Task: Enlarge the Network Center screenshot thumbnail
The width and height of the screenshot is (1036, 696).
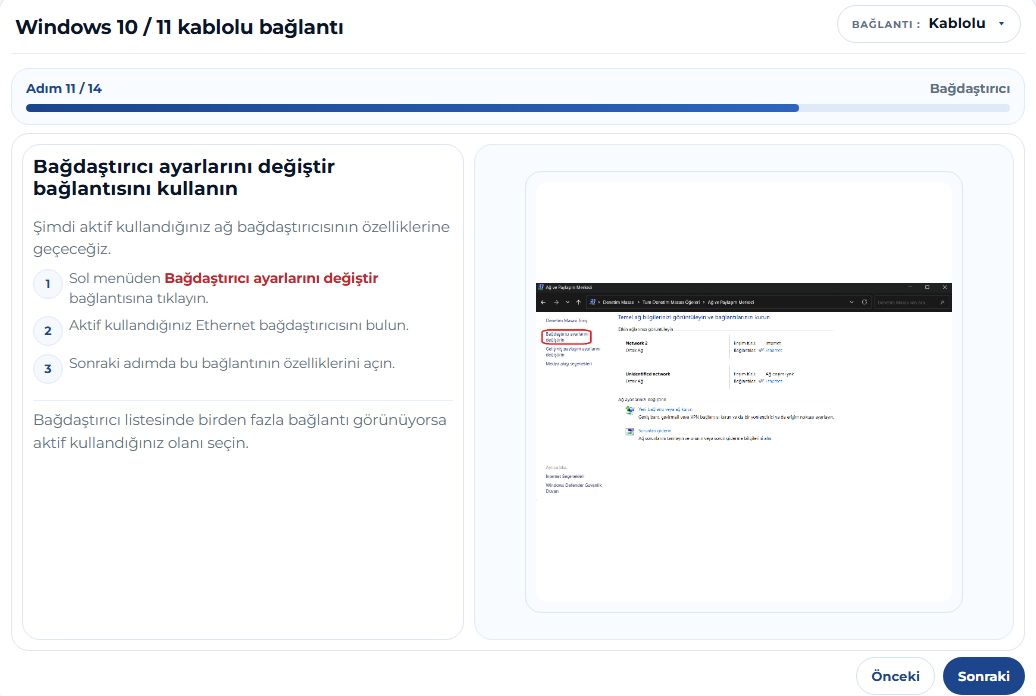Action: pyautogui.click(x=743, y=392)
